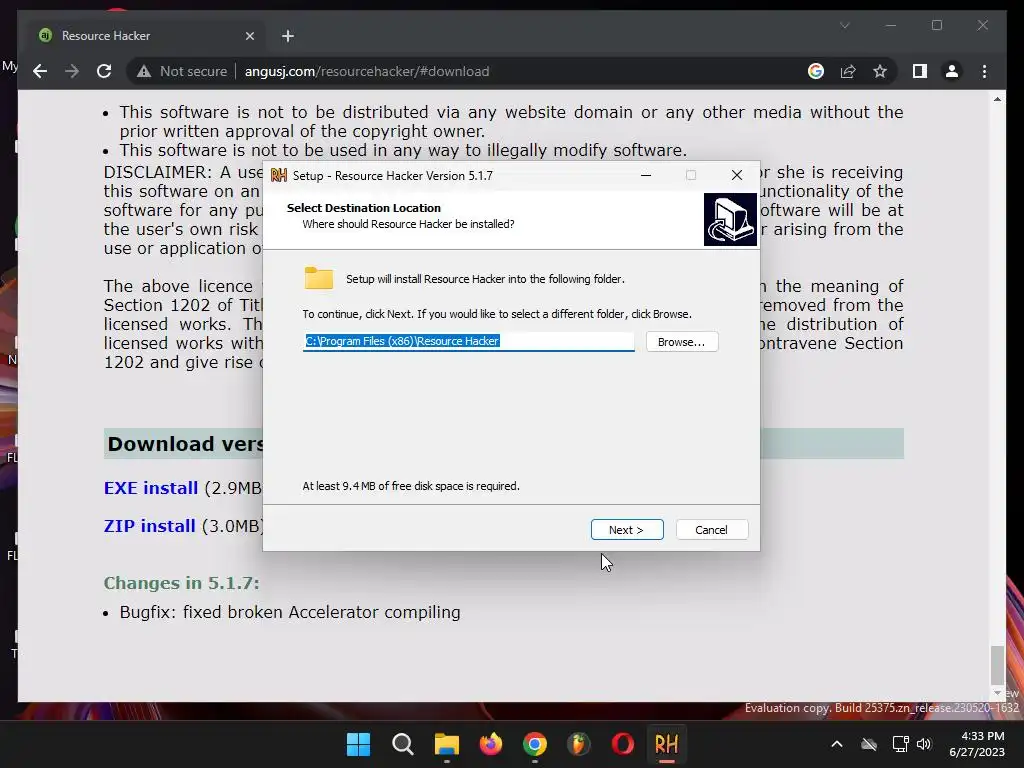Focus the angusj.com address bar

pyautogui.click(x=366, y=71)
